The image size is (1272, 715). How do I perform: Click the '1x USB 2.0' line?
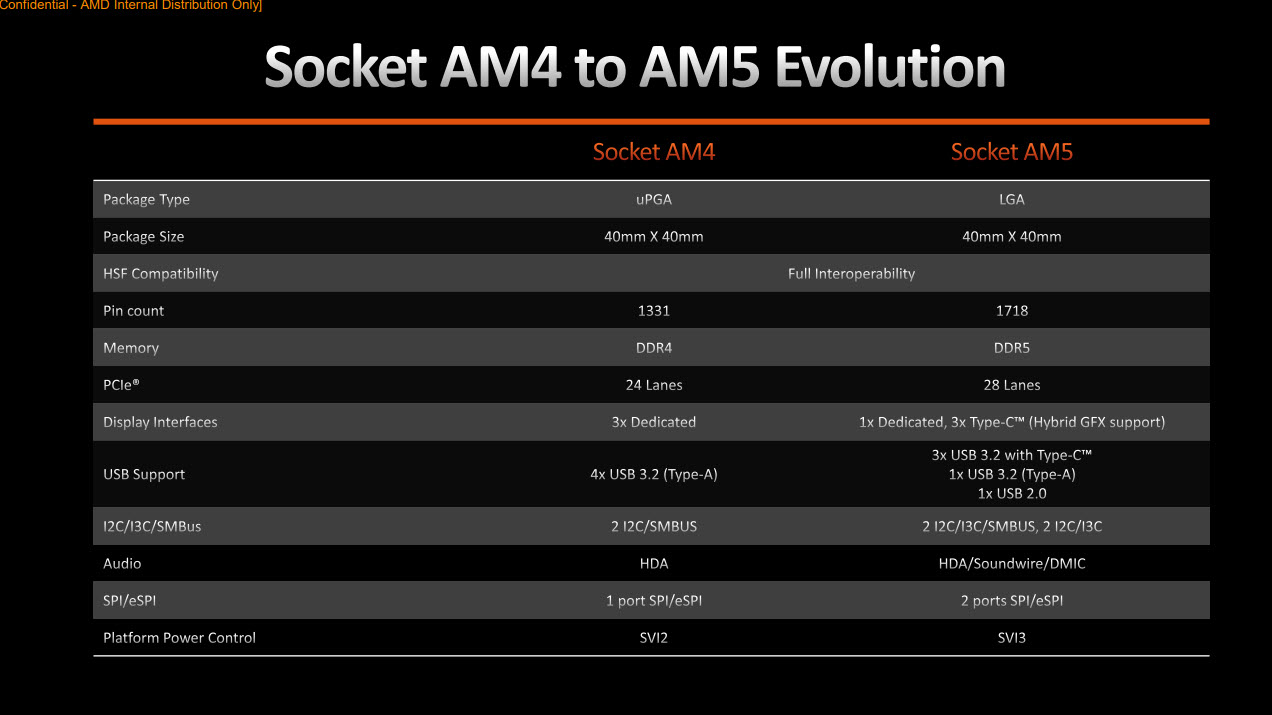point(1012,493)
